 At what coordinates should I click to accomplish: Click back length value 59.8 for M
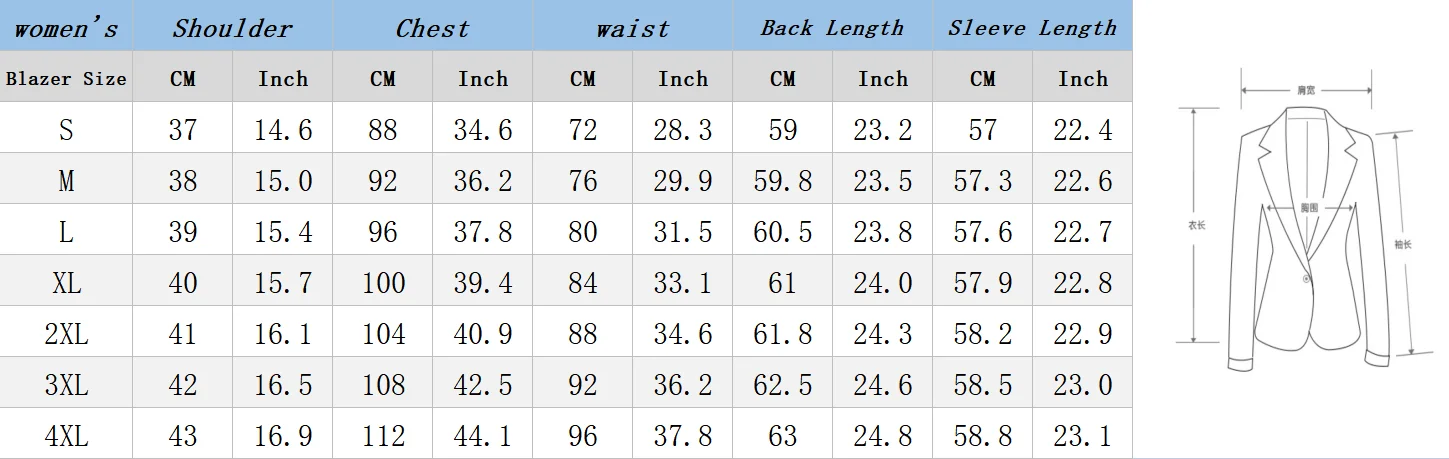point(782,181)
